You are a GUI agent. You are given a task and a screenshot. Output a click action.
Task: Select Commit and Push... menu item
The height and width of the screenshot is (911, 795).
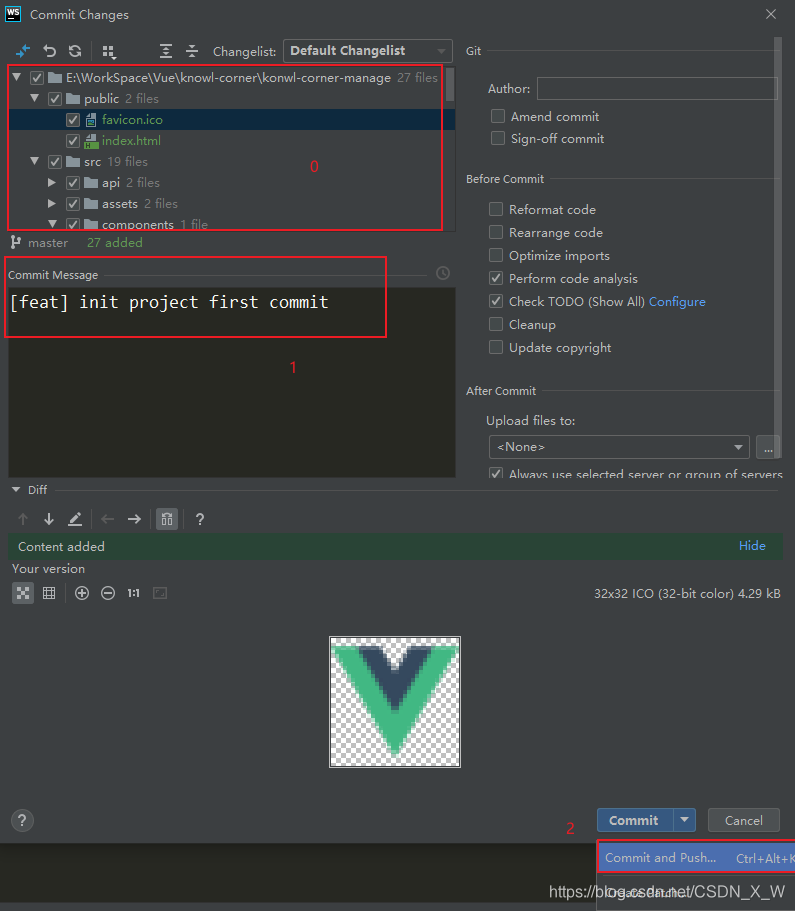click(x=696, y=858)
